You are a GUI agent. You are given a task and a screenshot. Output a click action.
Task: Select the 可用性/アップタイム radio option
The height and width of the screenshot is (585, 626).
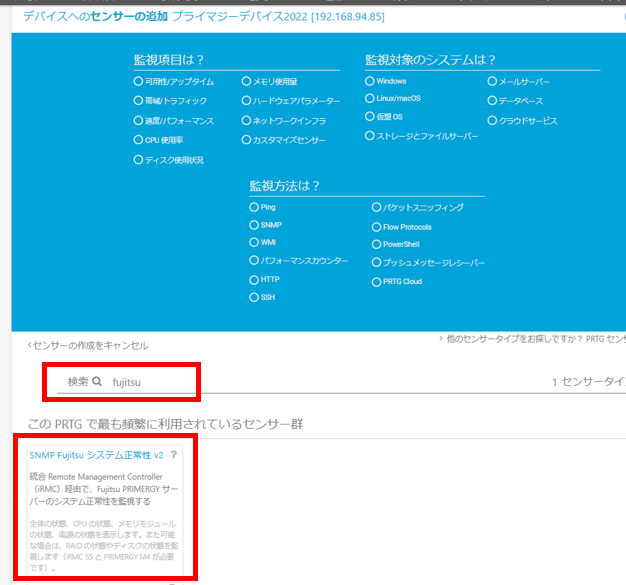[x=138, y=81]
